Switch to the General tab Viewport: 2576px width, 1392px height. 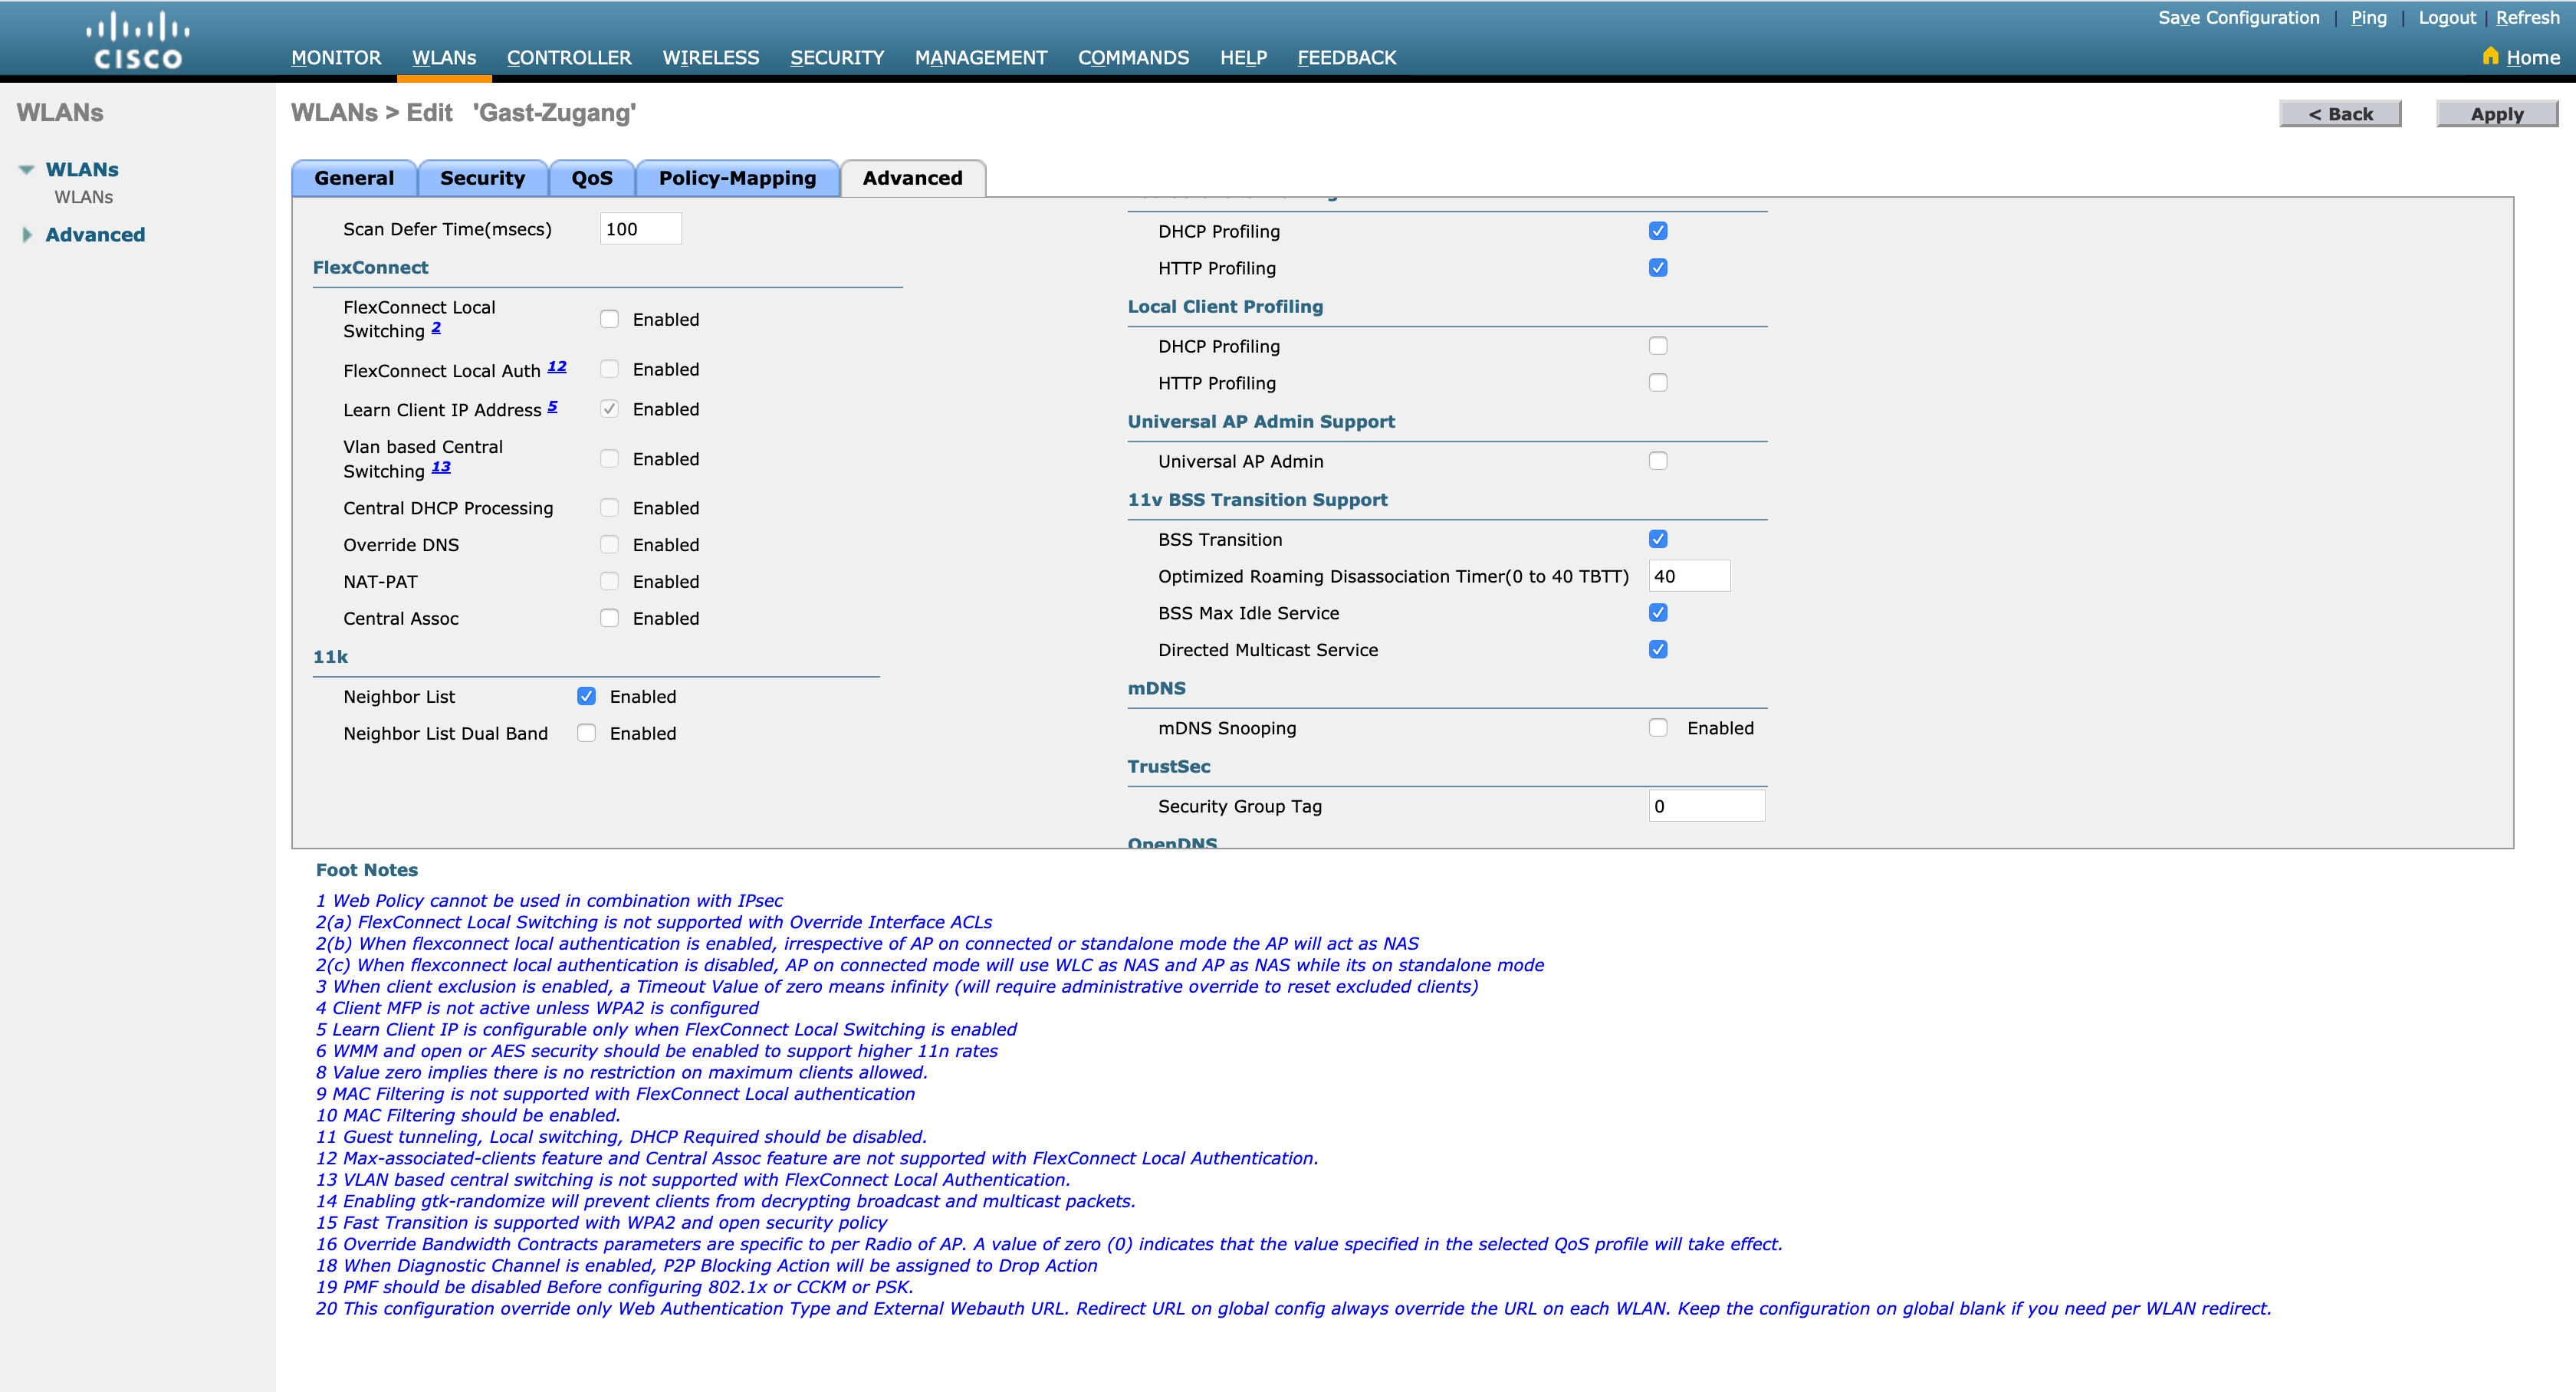pos(354,178)
